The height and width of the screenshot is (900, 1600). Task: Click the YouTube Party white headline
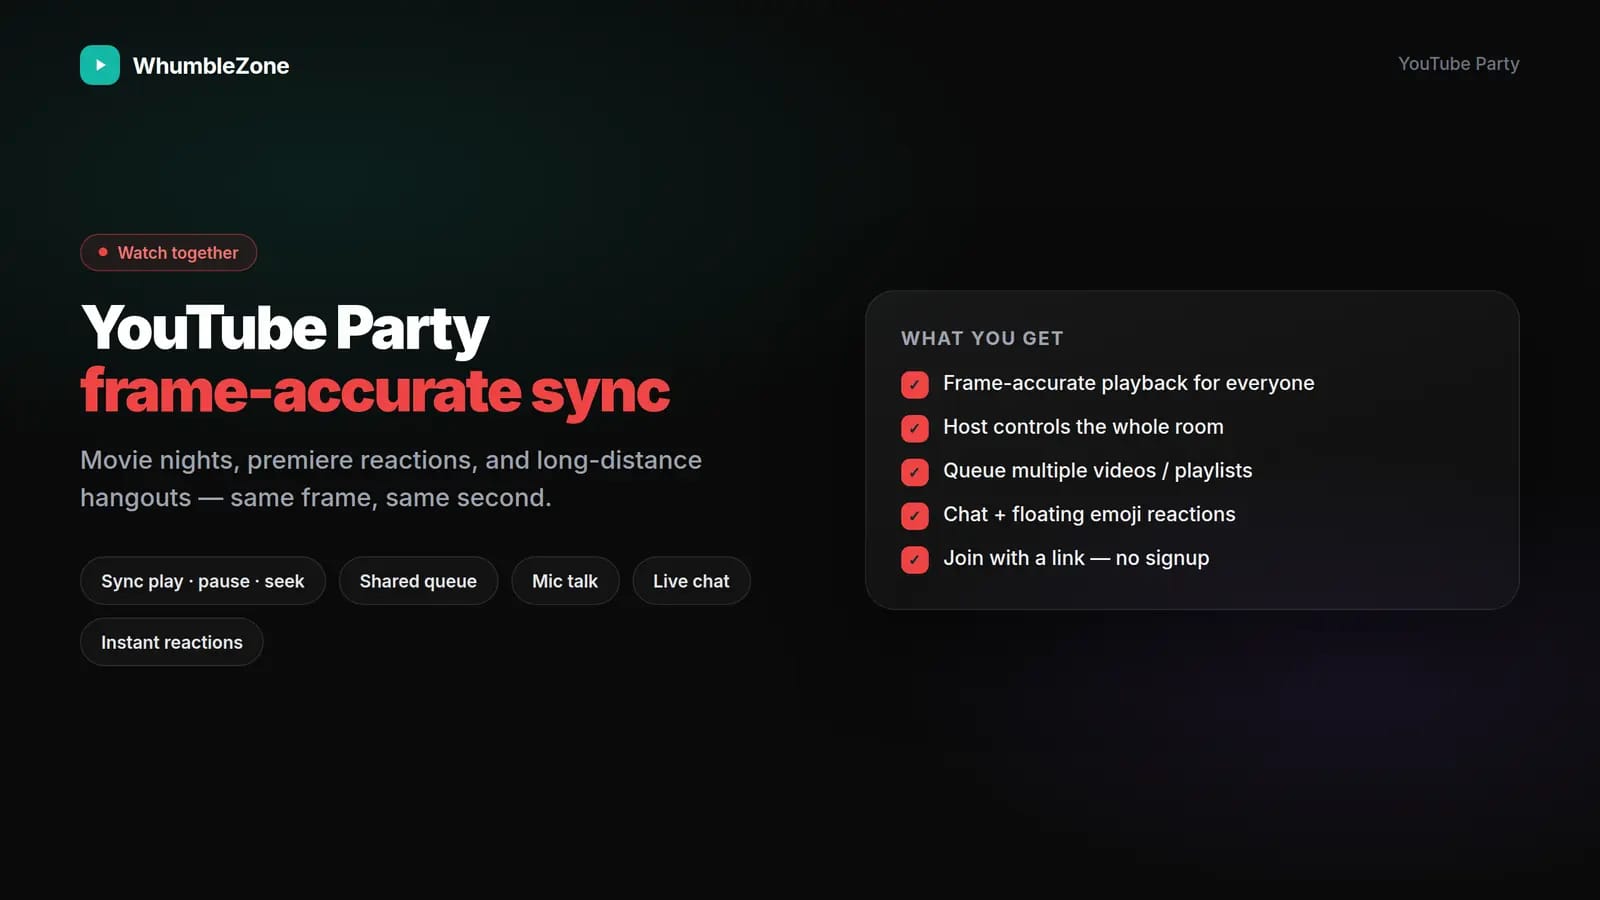coord(285,328)
